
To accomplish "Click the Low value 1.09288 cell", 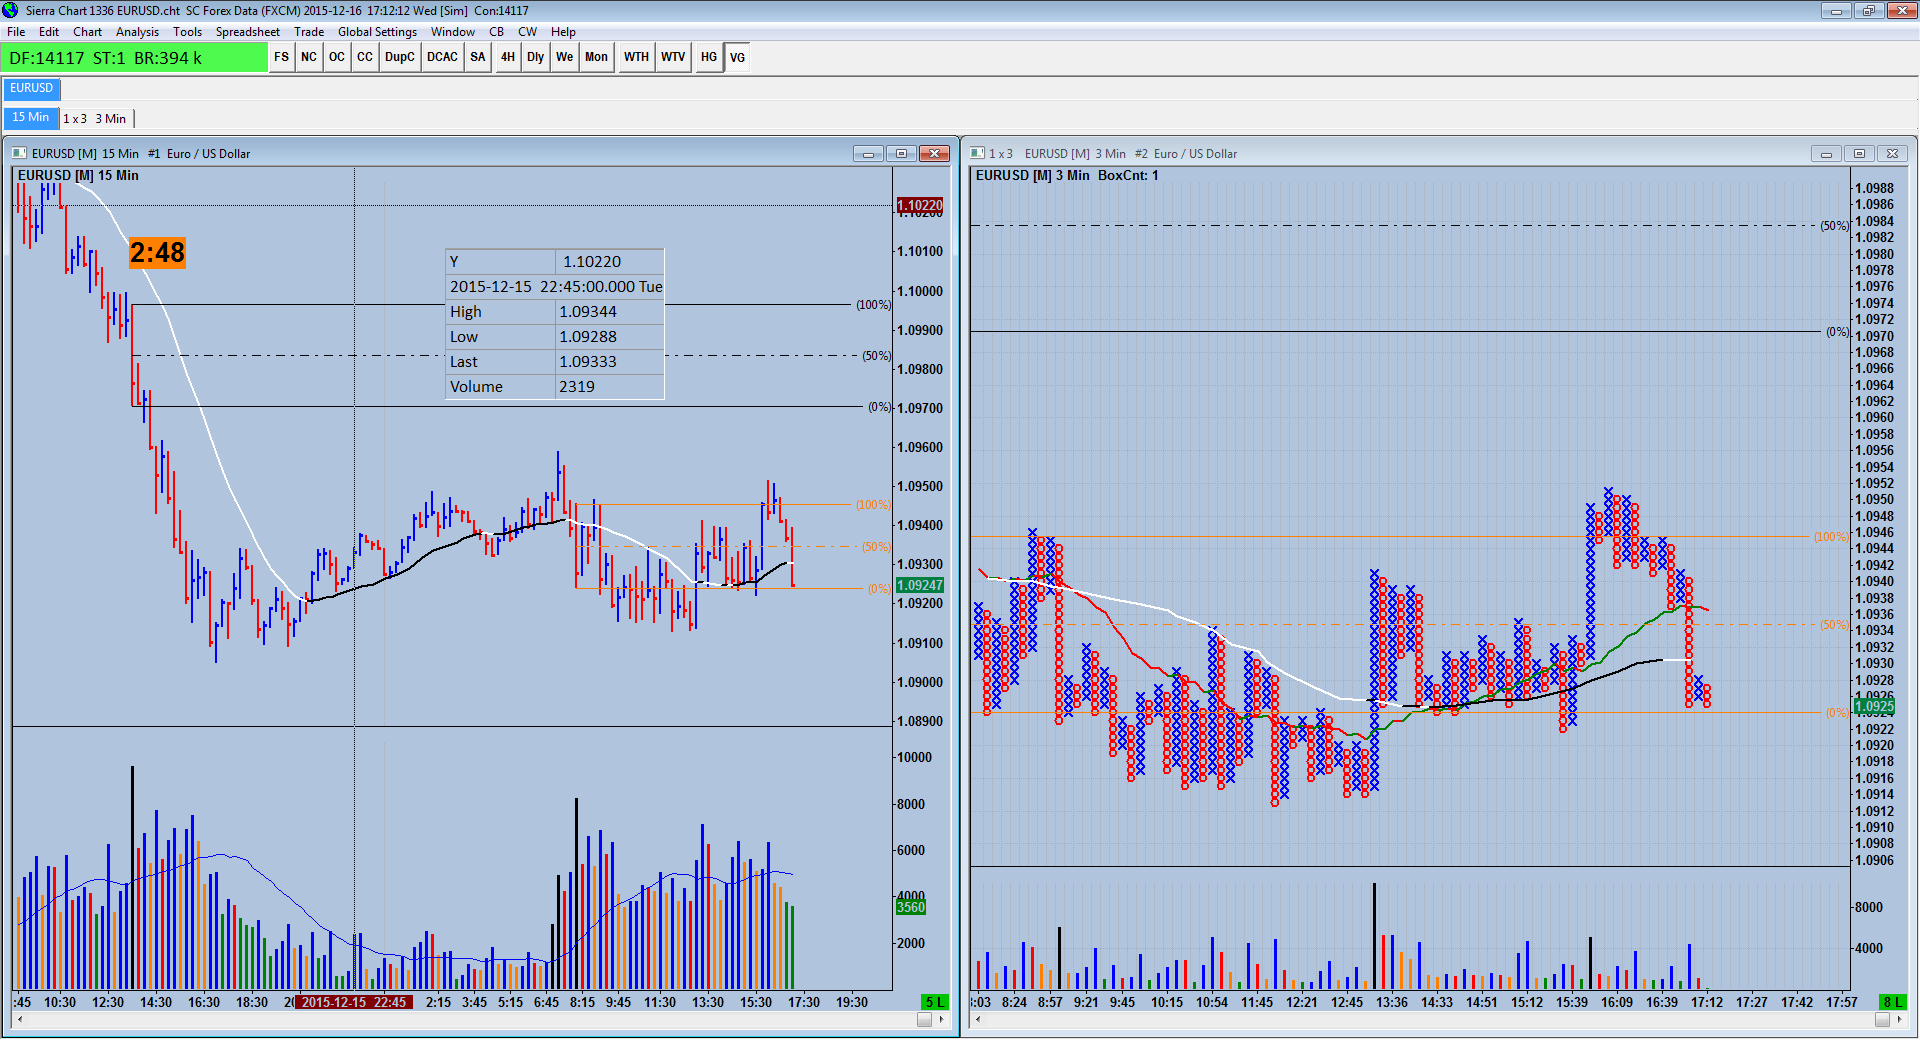I will (x=609, y=337).
